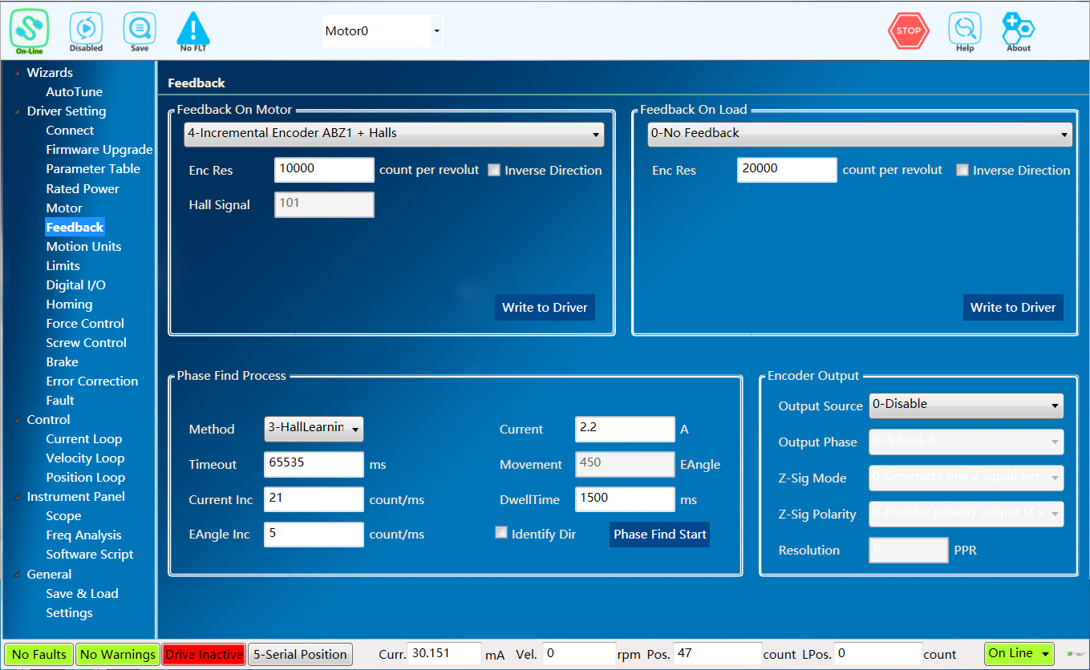The image size is (1090, 670).
Task: Go to the Homing page
Action: 69,304
